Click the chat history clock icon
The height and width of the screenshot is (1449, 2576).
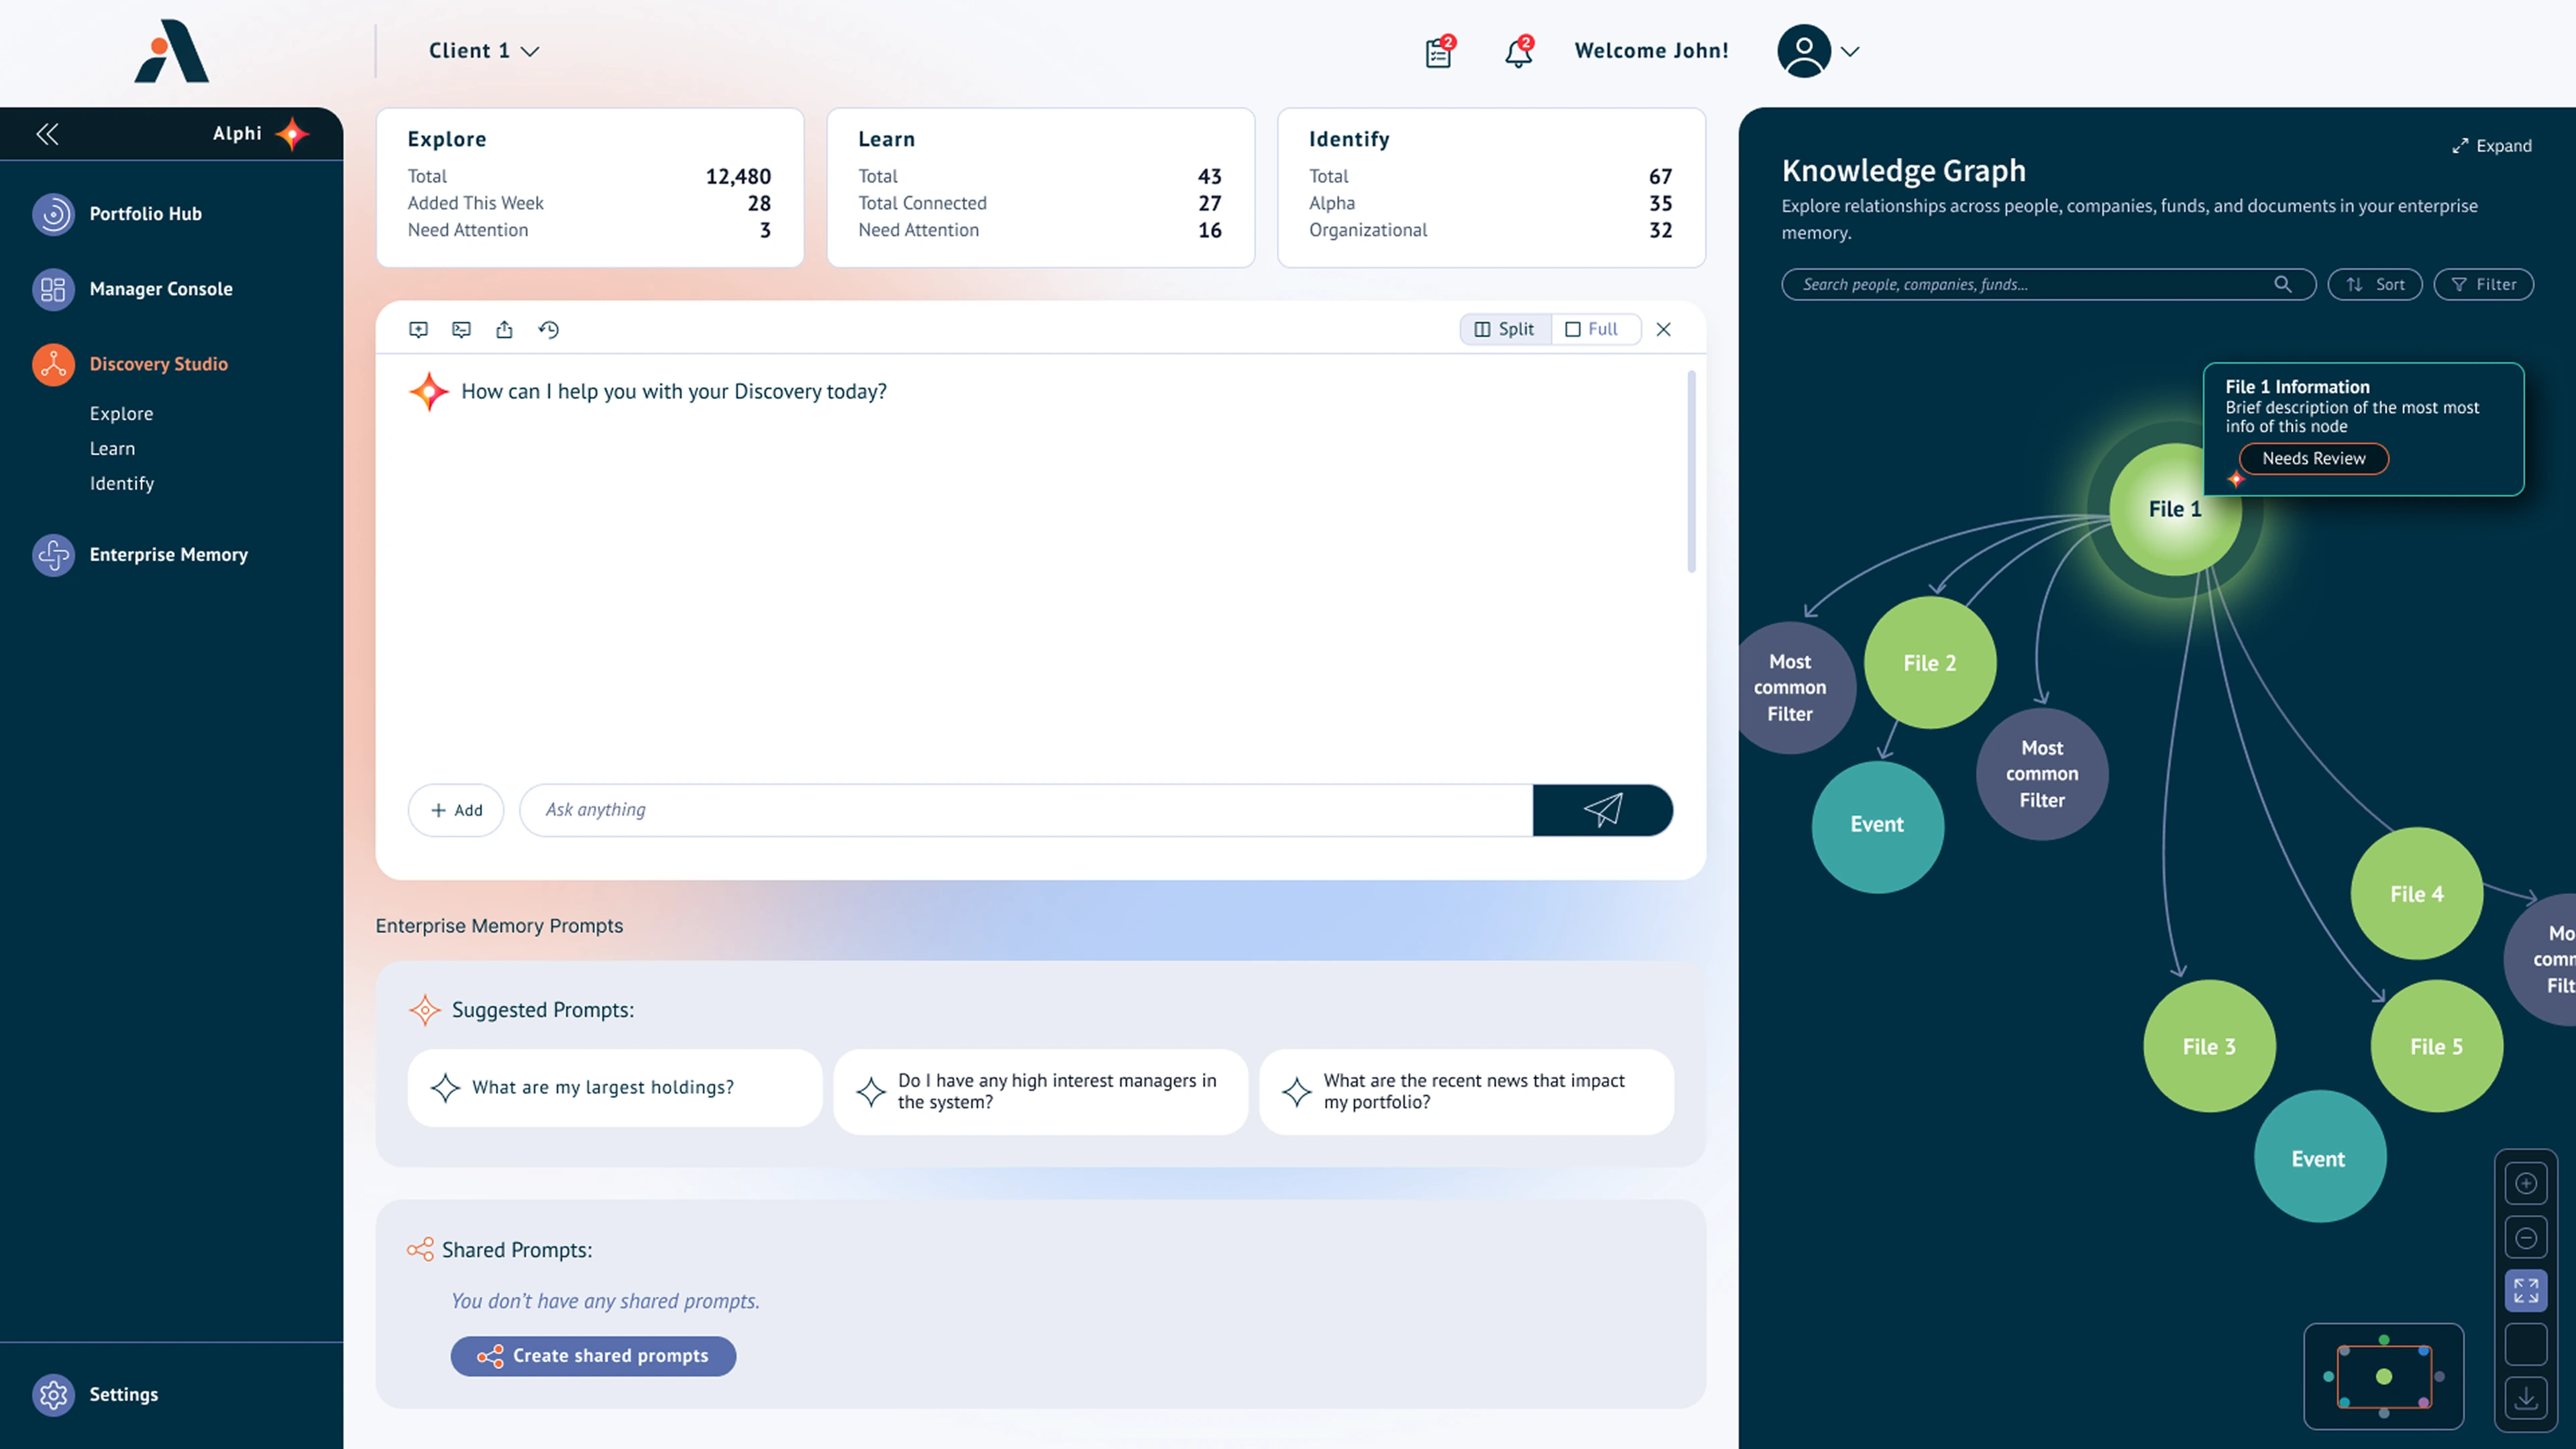click(x=548, y=329)
